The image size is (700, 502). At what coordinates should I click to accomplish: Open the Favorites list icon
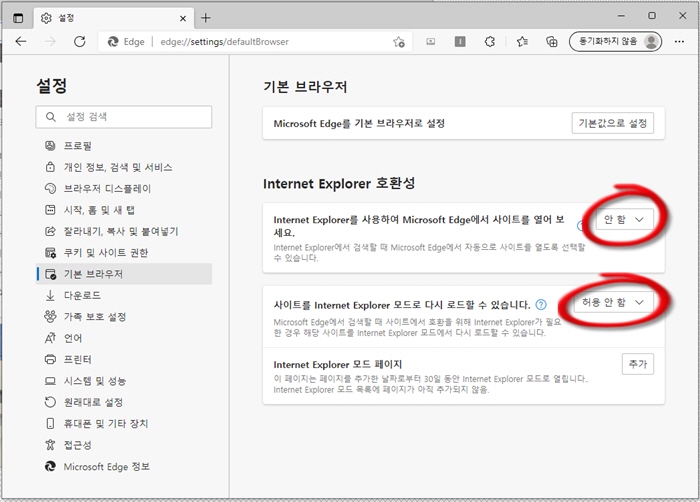(522, 42)
